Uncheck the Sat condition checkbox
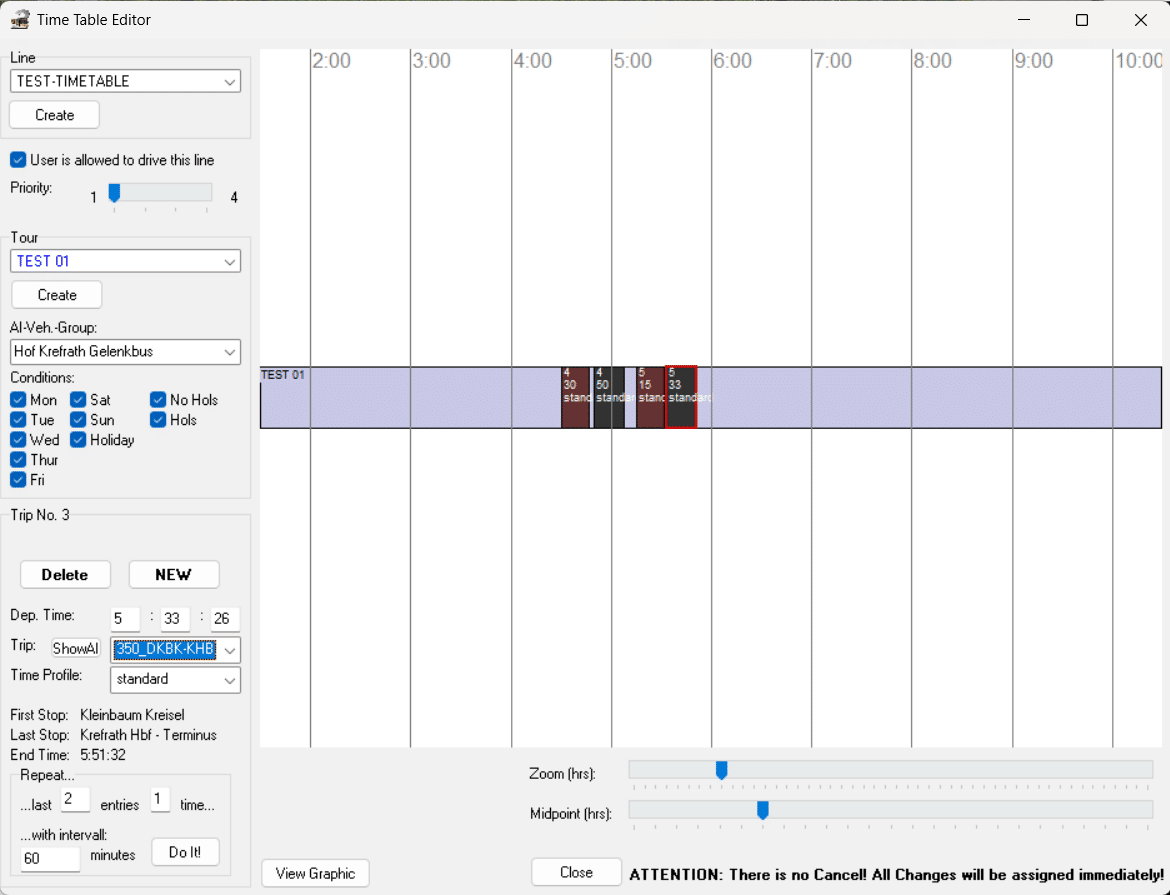 click(78, 400)
